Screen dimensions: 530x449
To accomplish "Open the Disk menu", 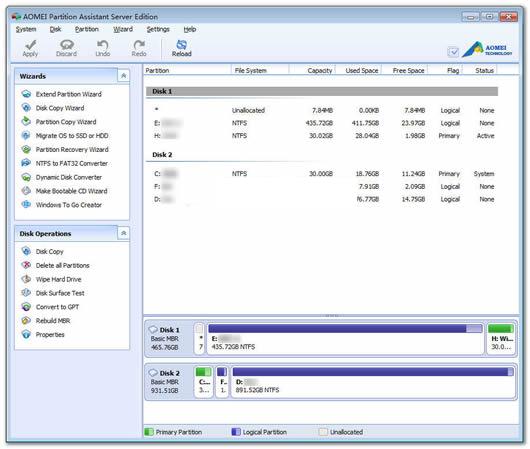I will click(55, 29).
